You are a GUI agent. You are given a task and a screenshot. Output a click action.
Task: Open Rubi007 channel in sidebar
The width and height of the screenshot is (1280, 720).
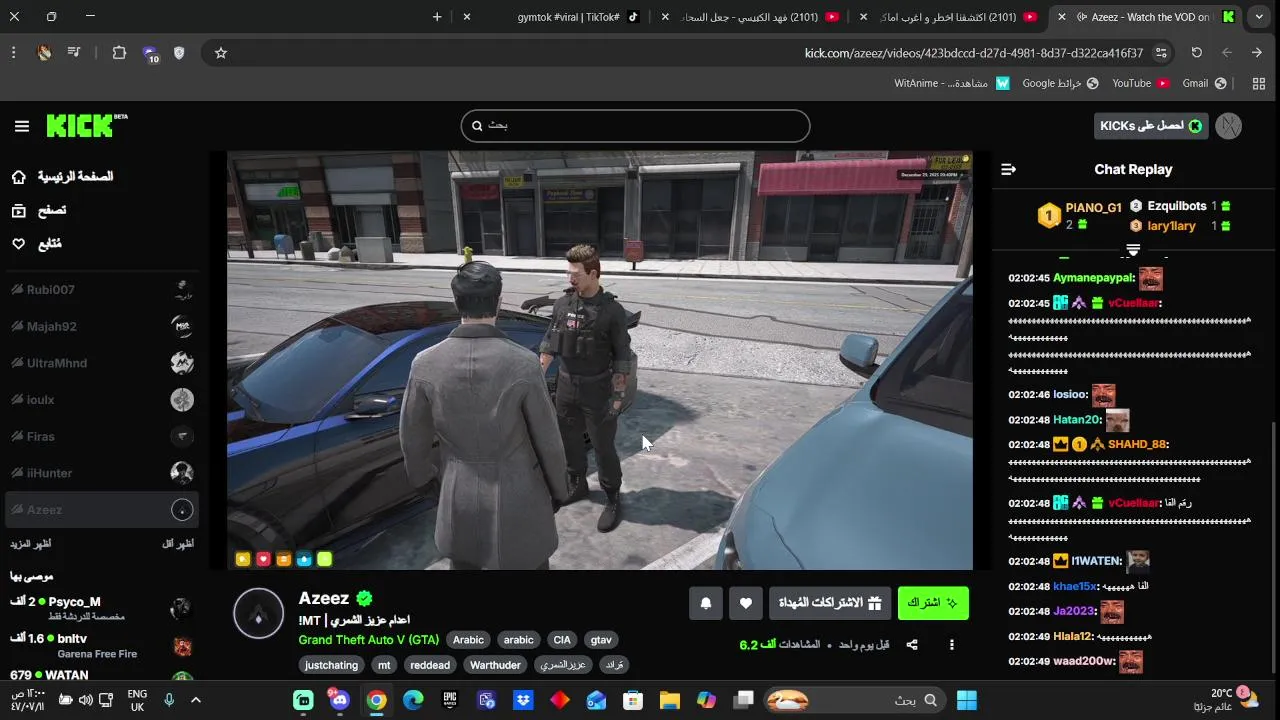(102, 290)
